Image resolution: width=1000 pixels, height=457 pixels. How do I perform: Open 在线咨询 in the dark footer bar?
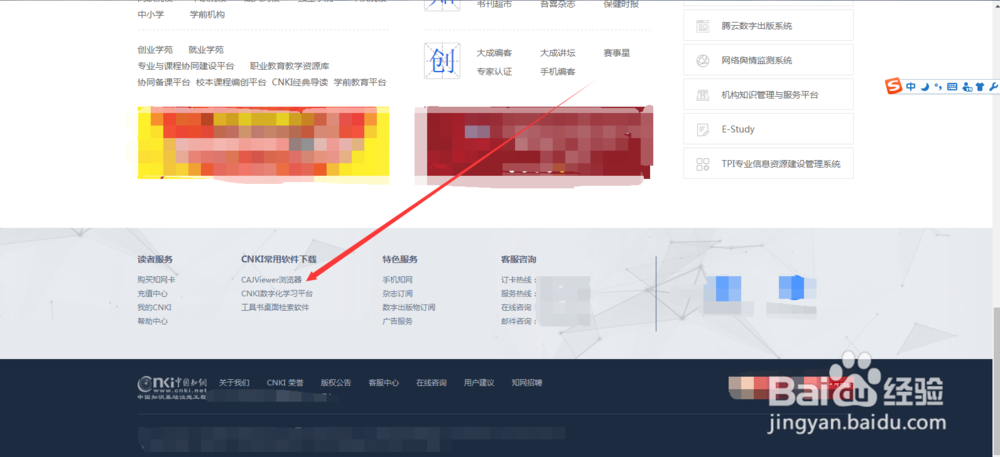pos(432,383)
